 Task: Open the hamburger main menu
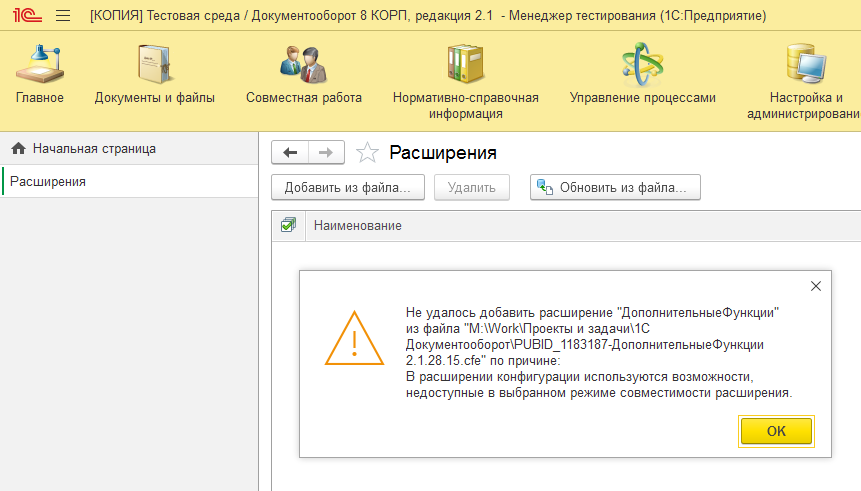[63, 15]
